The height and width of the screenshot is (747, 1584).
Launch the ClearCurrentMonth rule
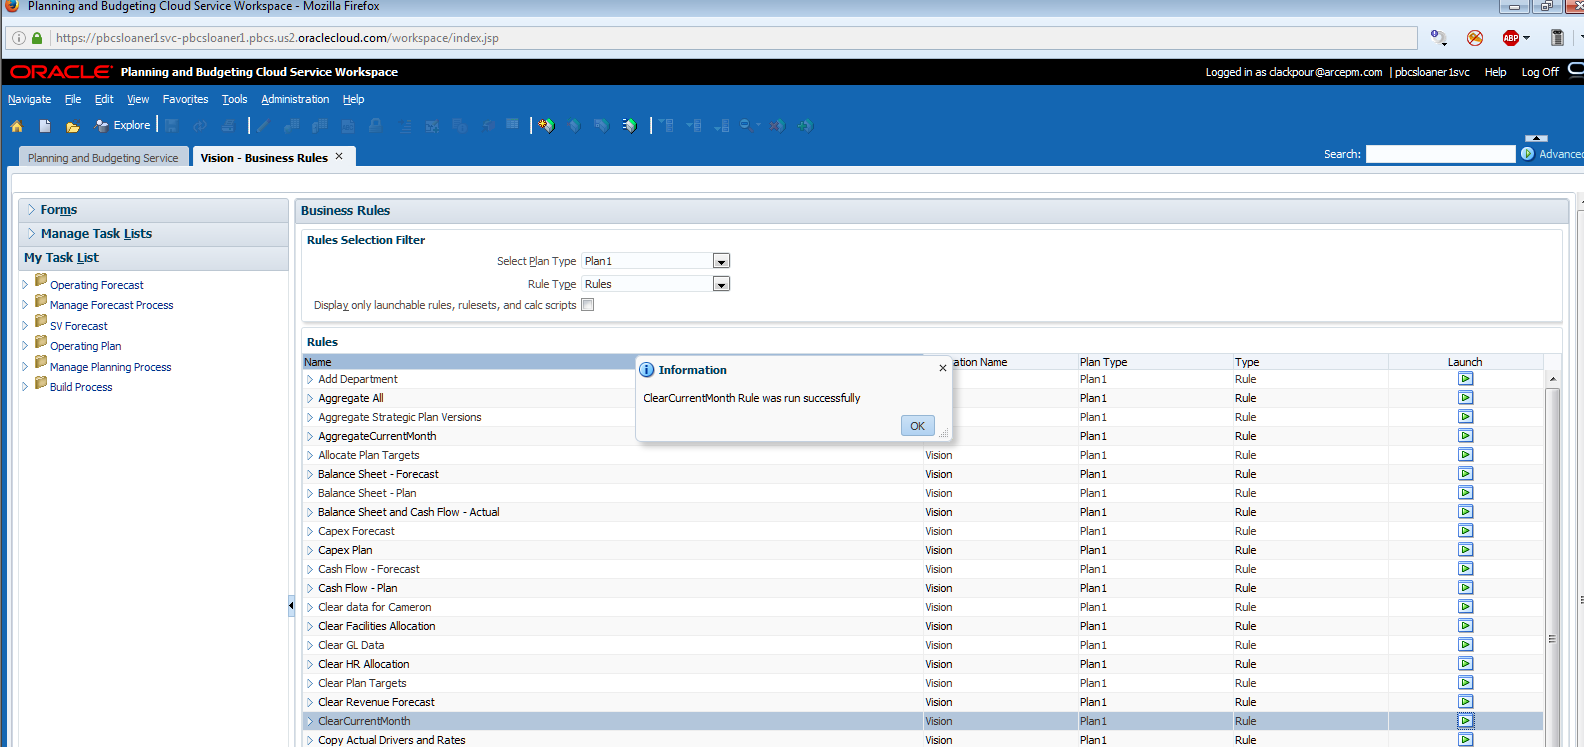pyautogui.click(x=1465, y=721)
